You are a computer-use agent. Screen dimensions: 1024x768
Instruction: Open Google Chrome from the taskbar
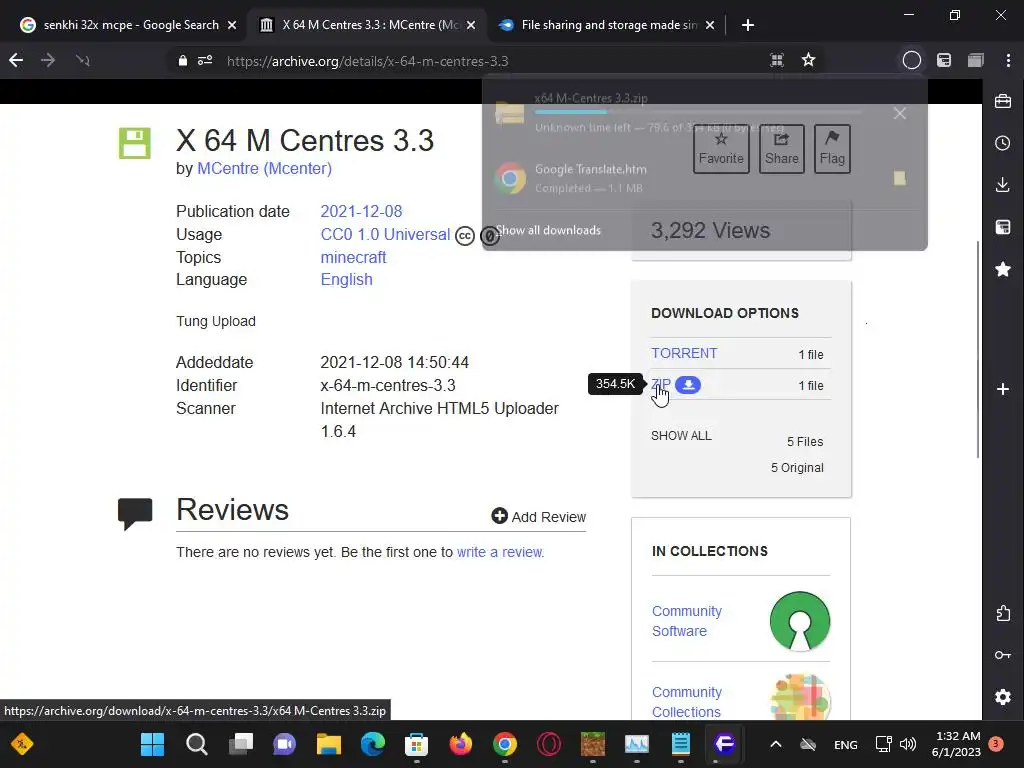505,744
